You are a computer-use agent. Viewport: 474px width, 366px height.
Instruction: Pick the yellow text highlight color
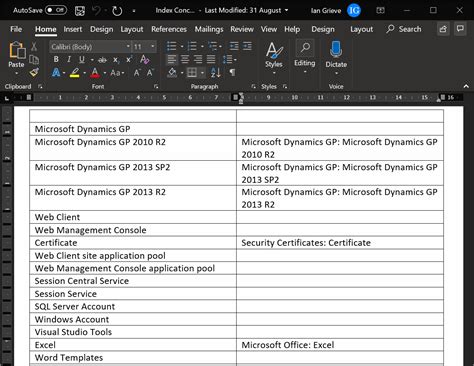[x=75, y=73]
